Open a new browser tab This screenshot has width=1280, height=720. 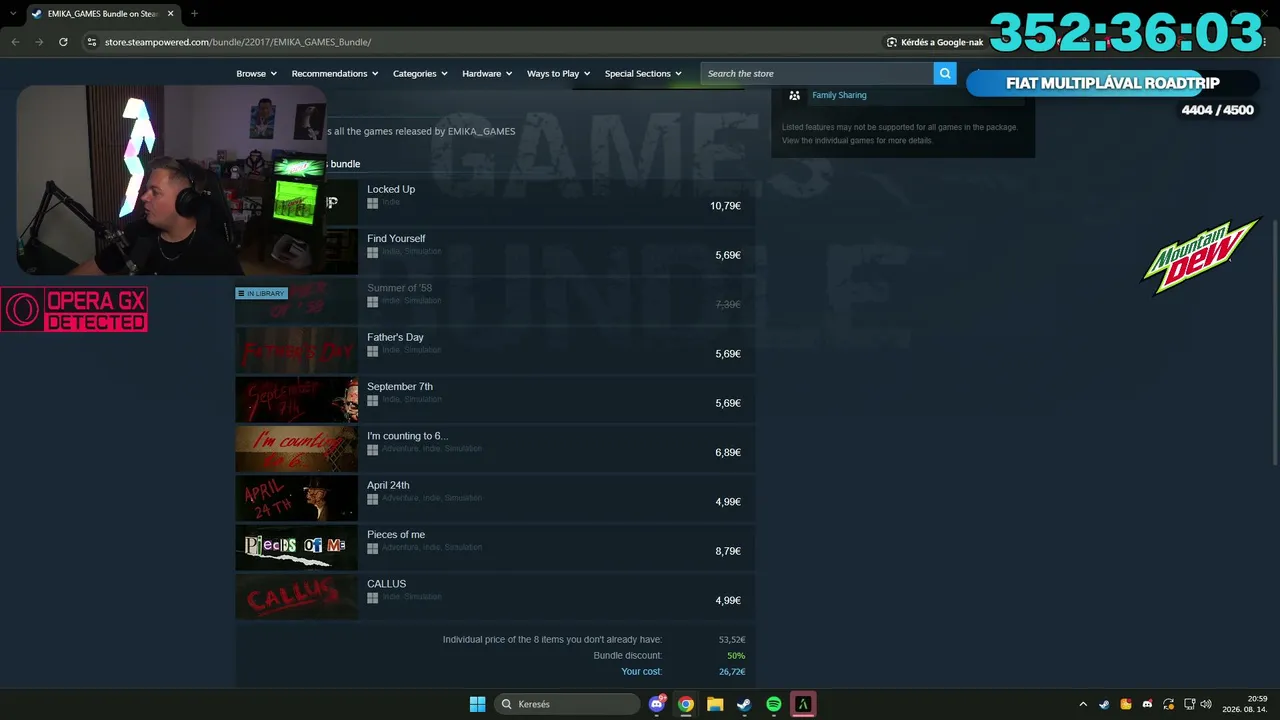click(x=194, y=14)
